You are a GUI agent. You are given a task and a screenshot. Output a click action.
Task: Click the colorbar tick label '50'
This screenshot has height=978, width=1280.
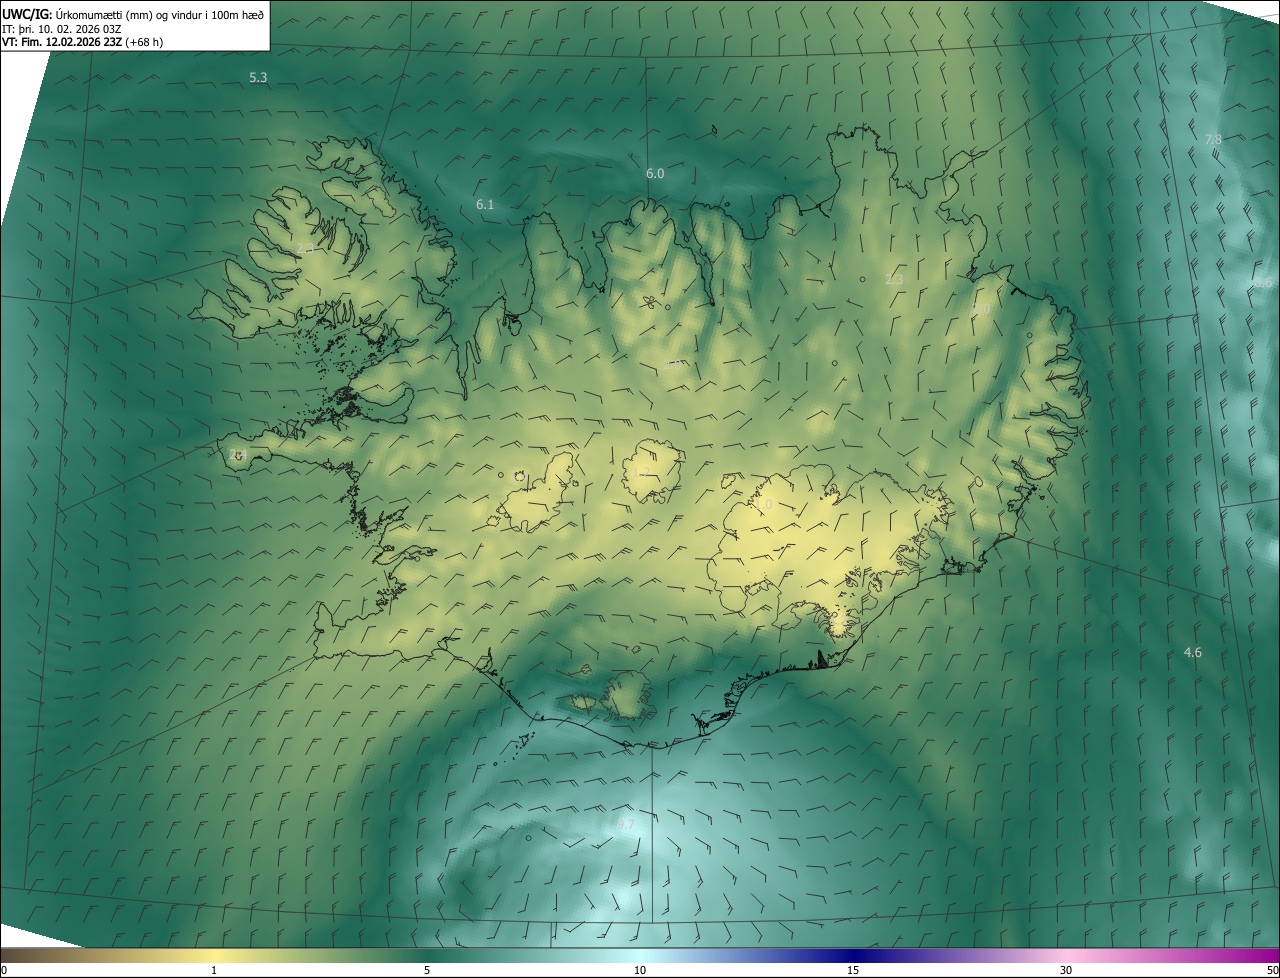[1272, 970]
